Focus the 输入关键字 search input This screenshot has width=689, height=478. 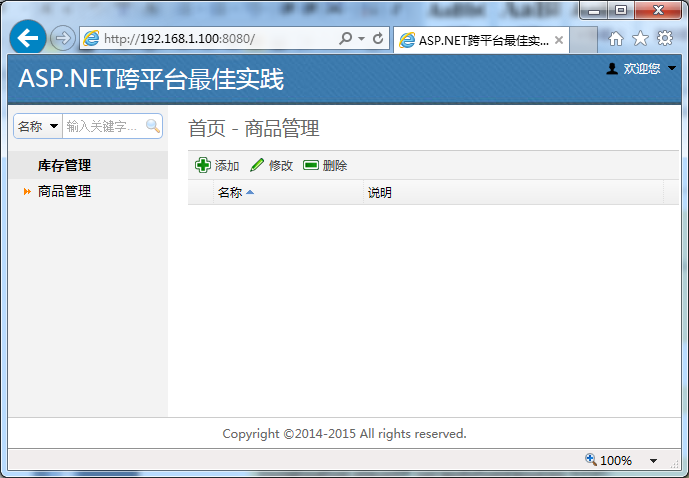click(104, 127)
